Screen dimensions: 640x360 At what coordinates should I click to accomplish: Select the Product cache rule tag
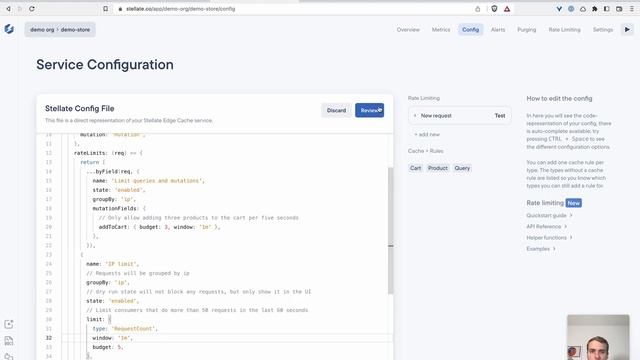click(438, 168)
